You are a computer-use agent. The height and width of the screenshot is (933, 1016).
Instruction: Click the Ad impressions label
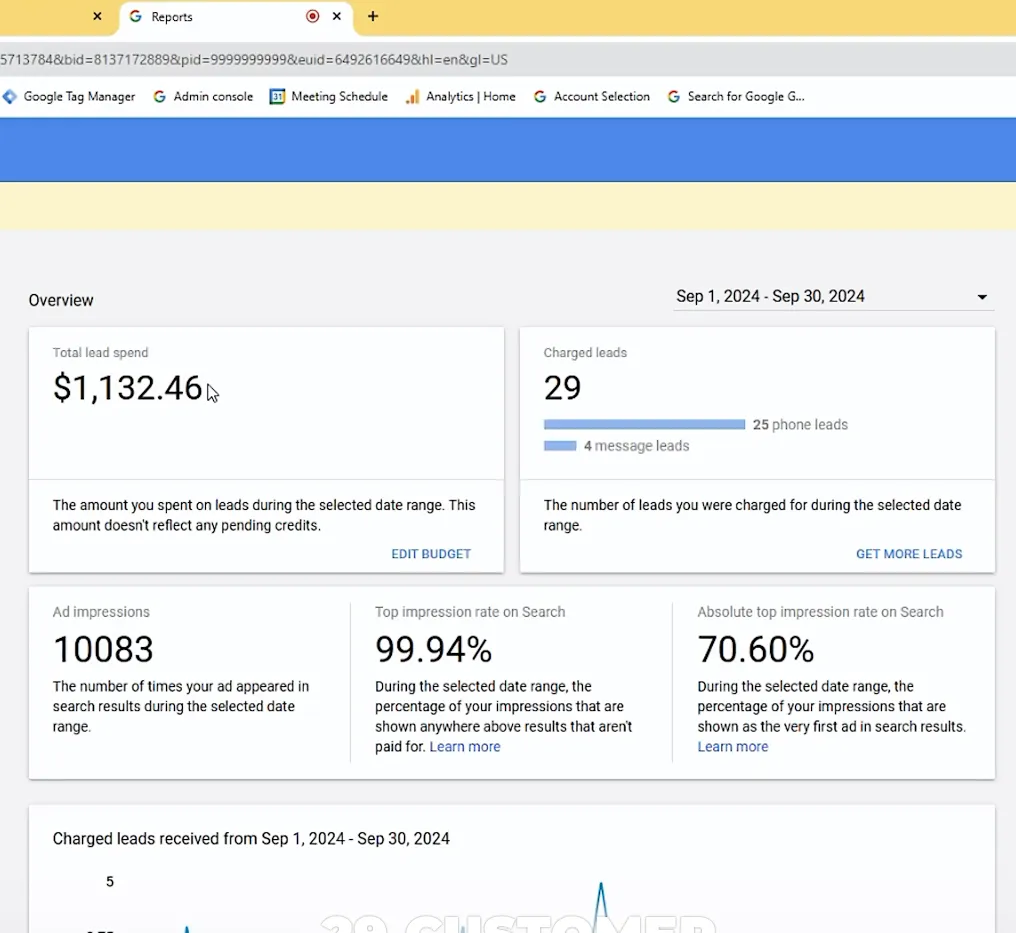pos(101,612)
